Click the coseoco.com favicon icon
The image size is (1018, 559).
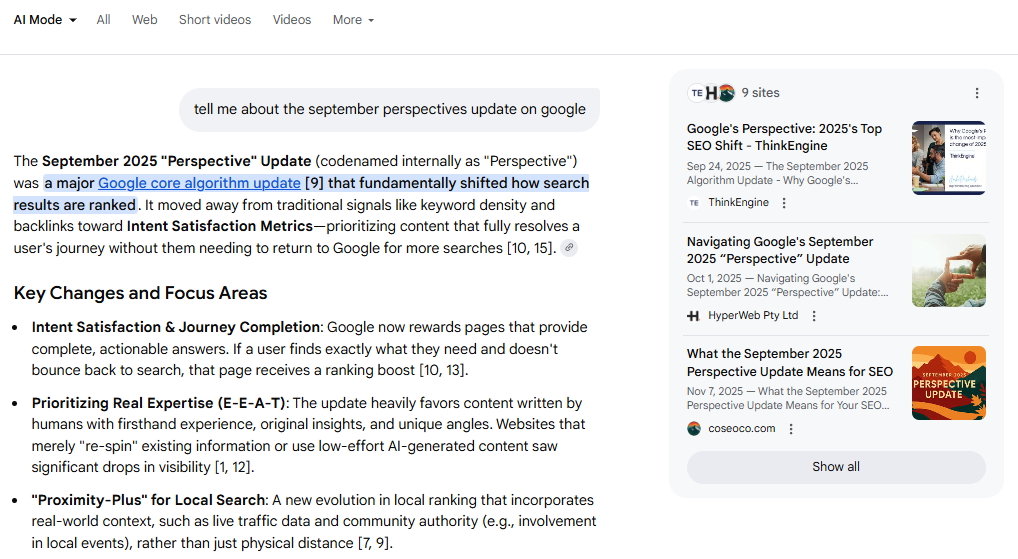[x=694, y=429]
